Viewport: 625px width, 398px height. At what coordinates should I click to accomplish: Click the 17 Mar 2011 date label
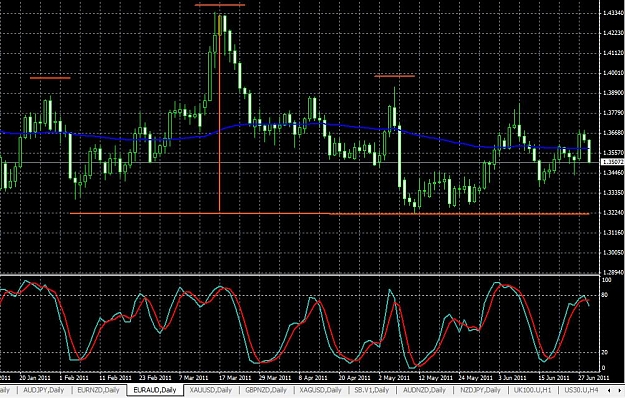pos(234,377)
